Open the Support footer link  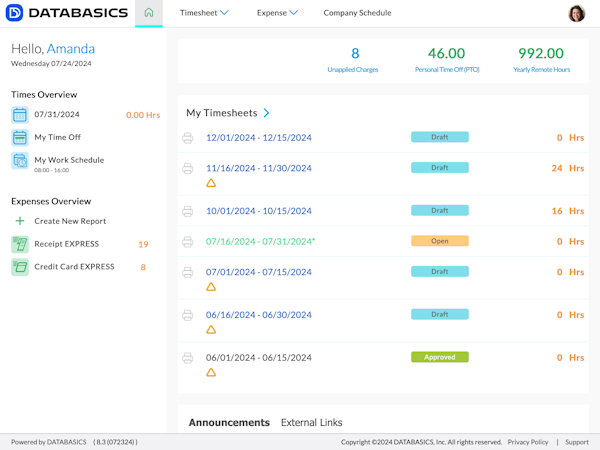click(x=577, y=442)
